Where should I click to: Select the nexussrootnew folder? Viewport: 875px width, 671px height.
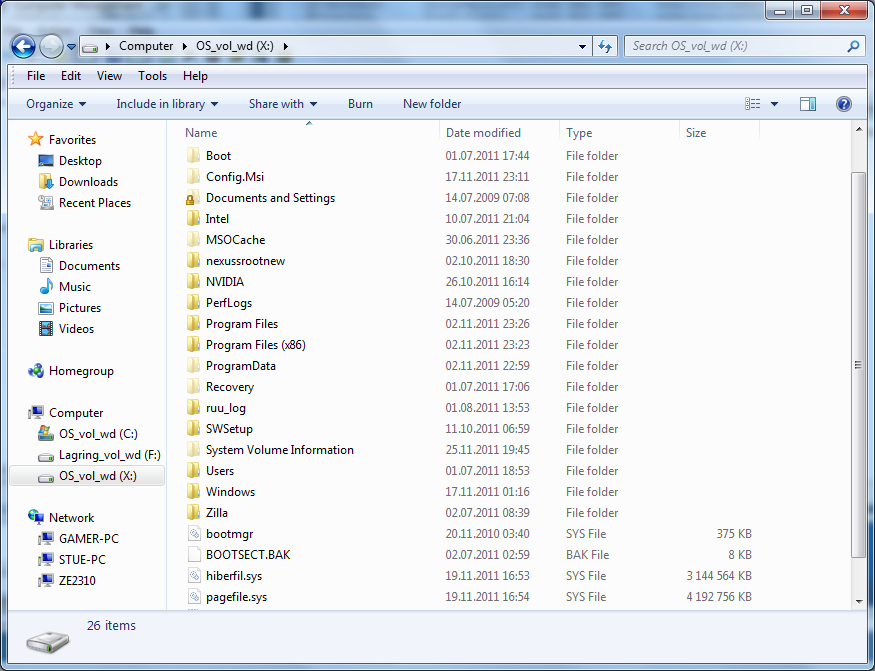click(245, 261)
